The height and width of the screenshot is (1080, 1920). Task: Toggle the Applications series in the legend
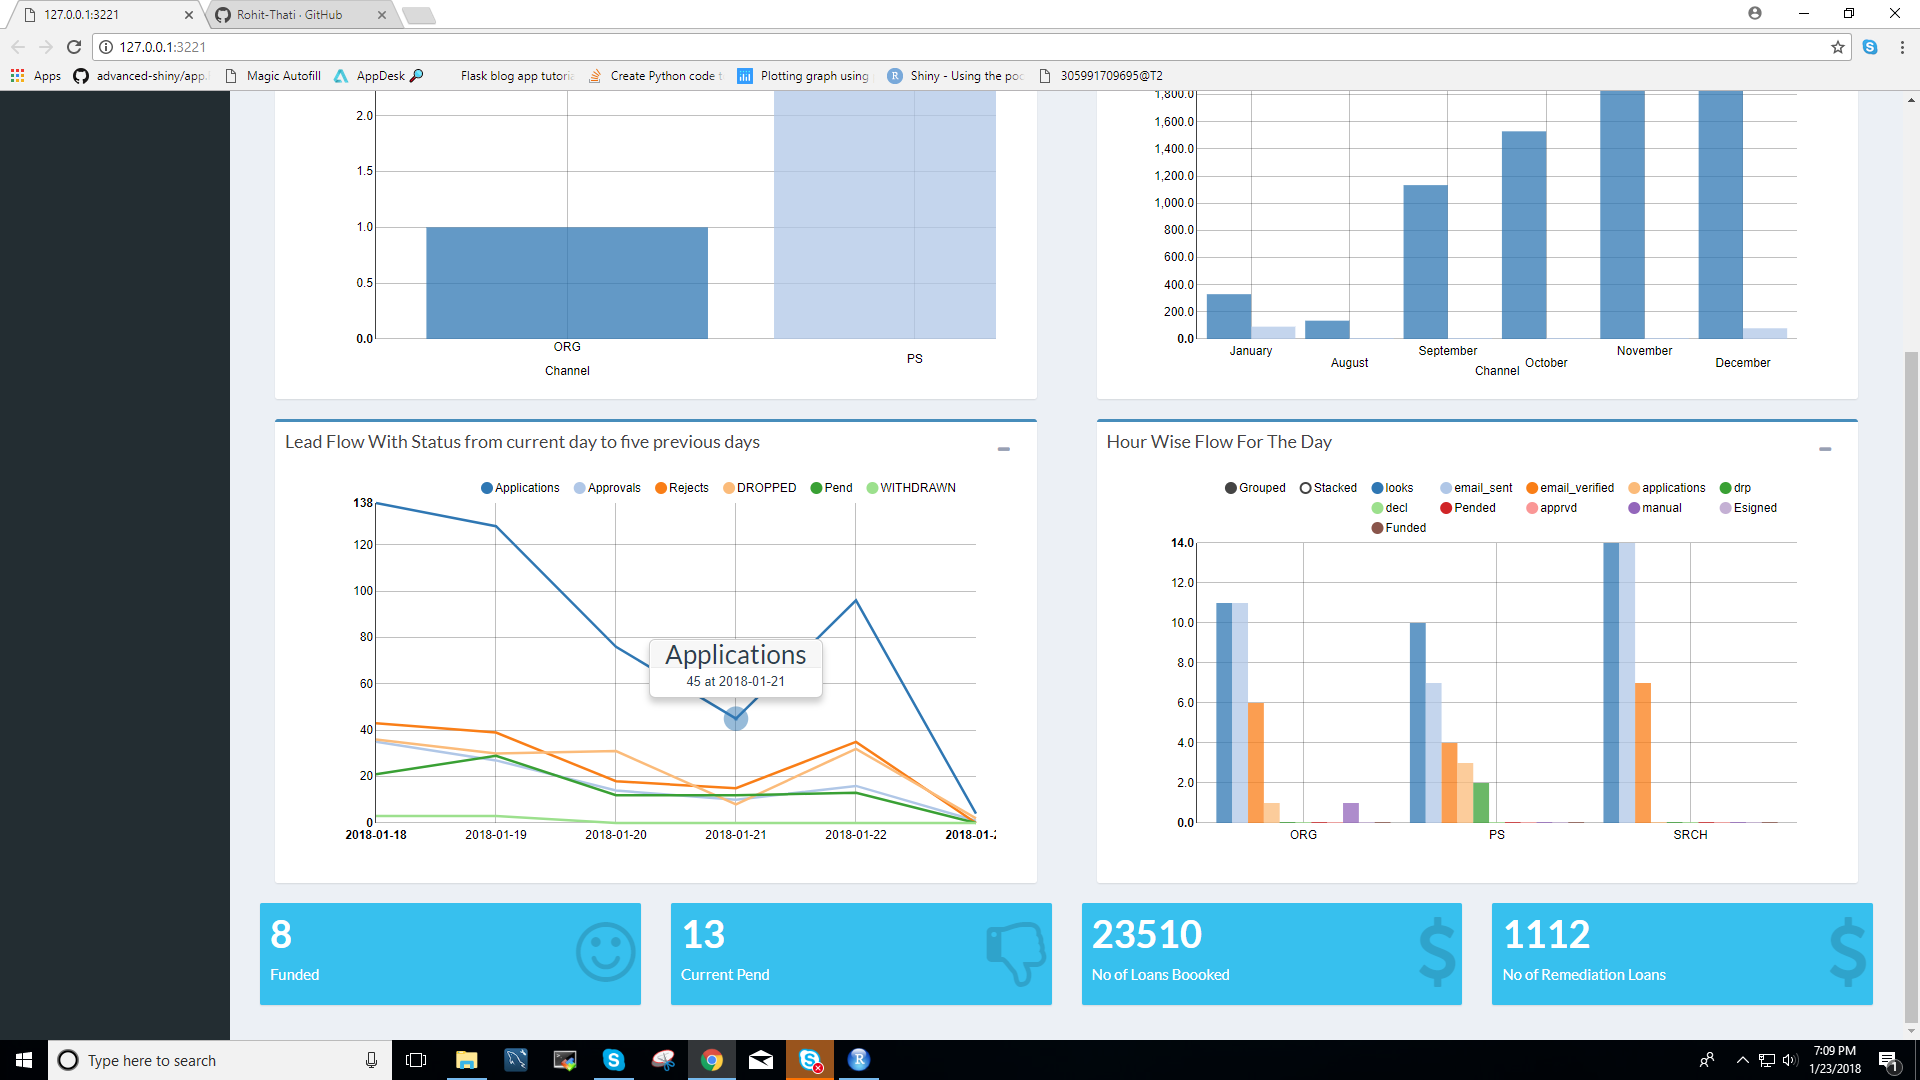coord(519,487)
